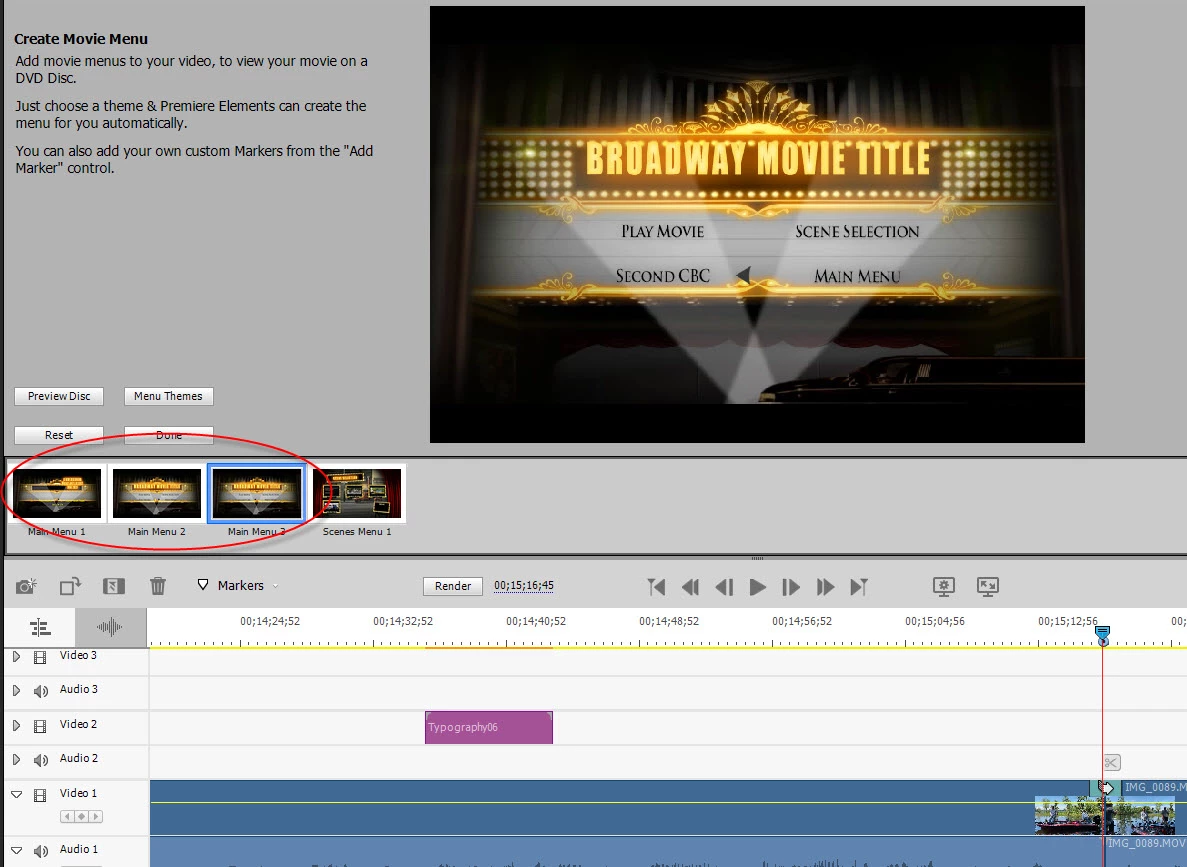Click the track layout icon above tracks

[x=39, y=627]
